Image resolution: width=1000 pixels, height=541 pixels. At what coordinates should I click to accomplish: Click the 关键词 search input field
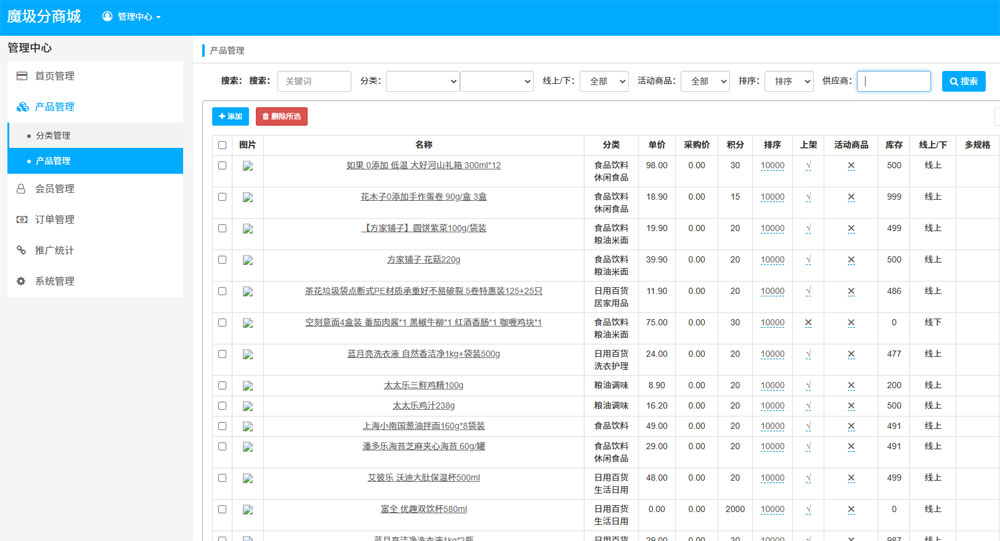pyautogui.click(x=314, y=81)
